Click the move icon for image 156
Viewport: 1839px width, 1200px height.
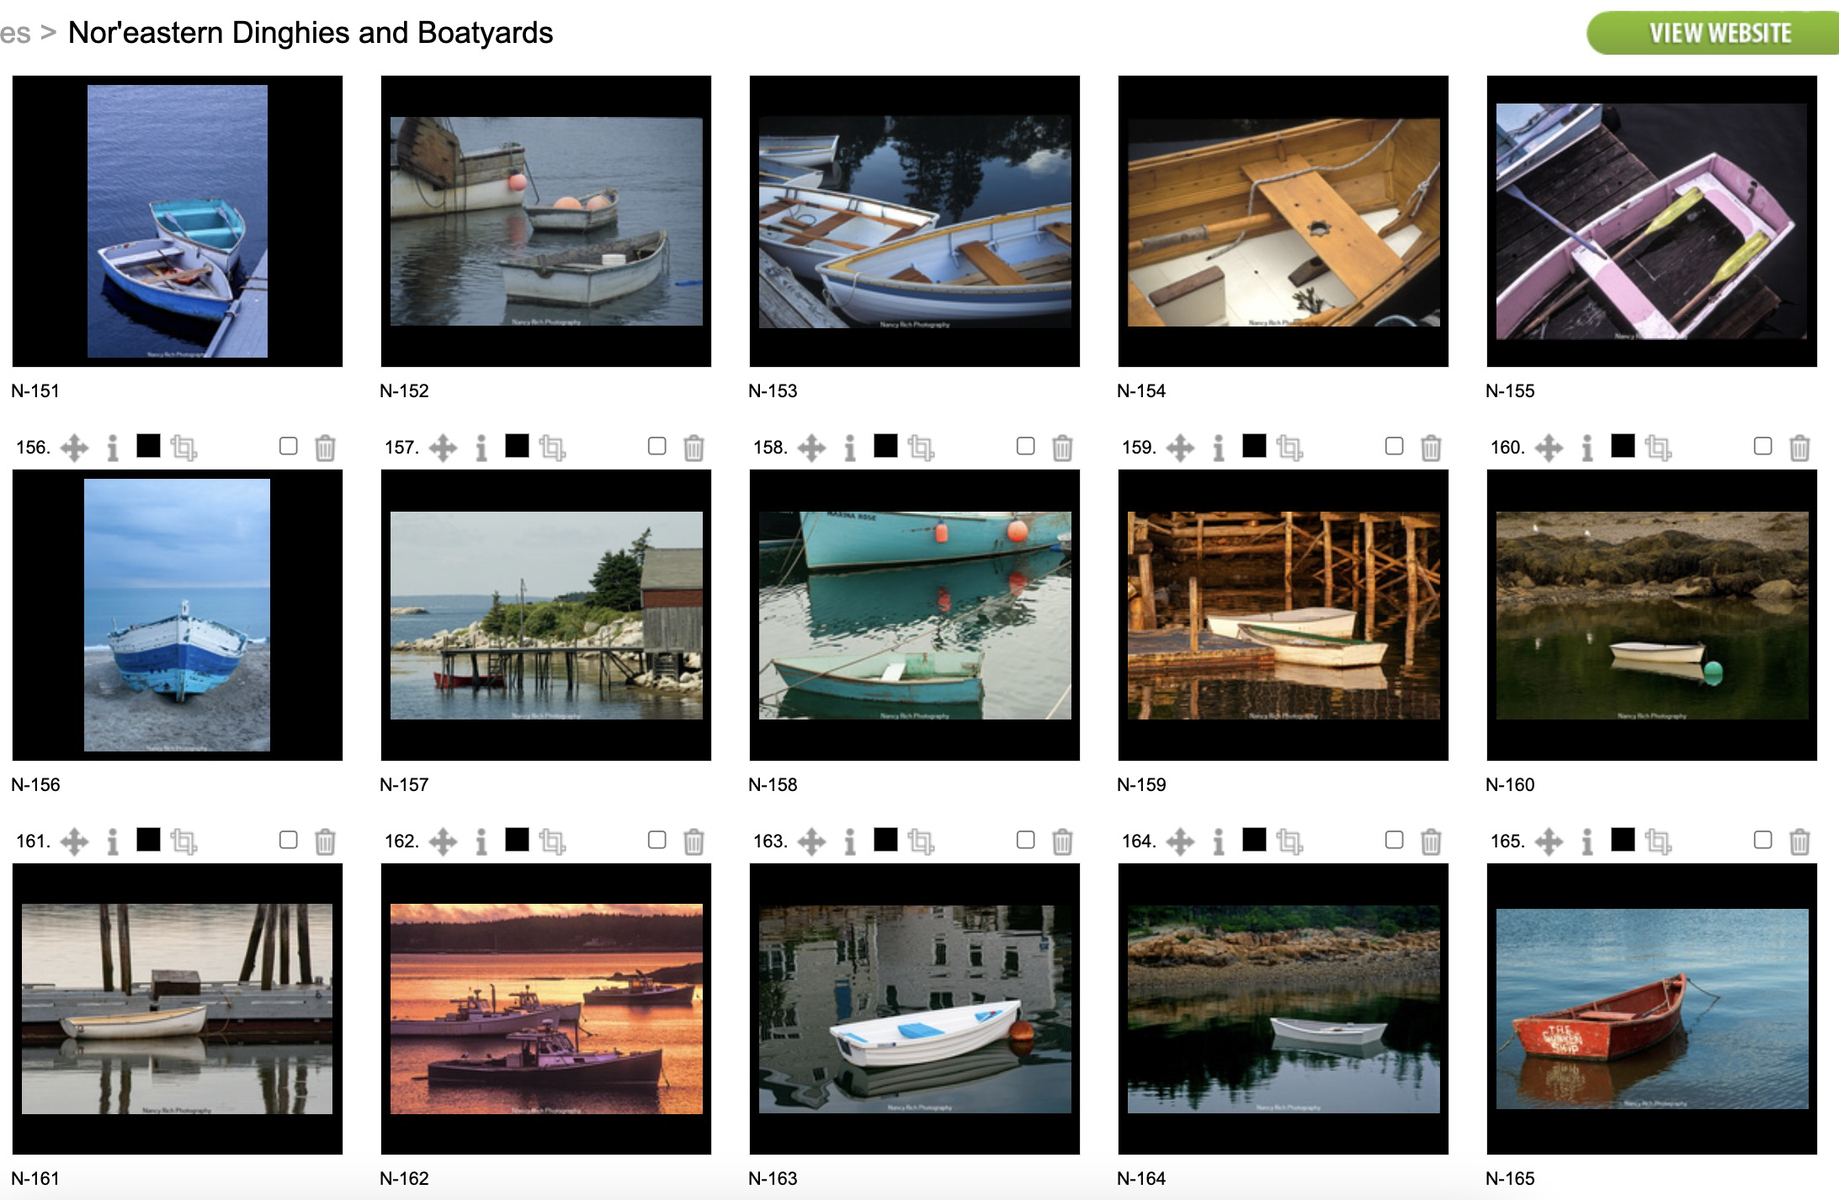pos(74,447)
